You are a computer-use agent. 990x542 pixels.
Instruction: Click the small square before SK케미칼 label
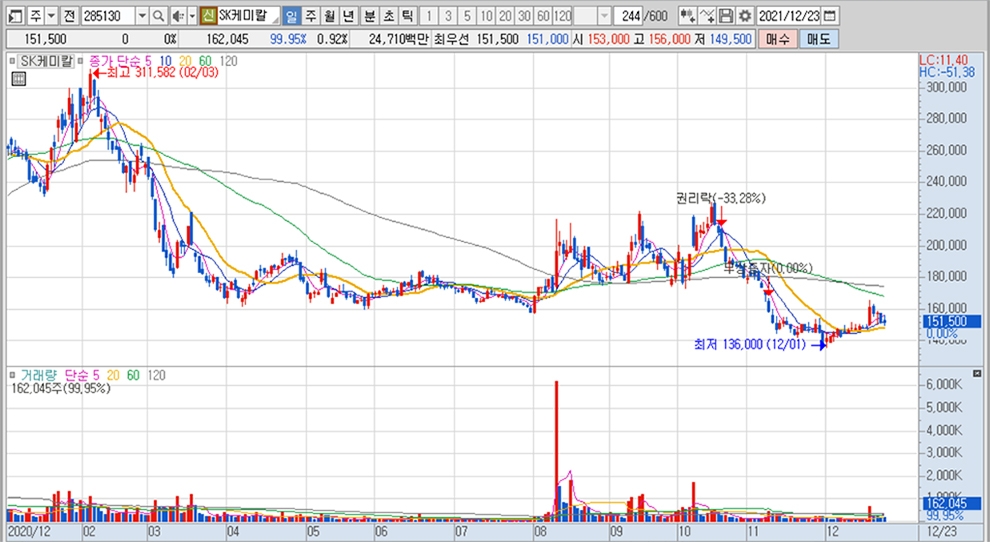pos(12,61)
